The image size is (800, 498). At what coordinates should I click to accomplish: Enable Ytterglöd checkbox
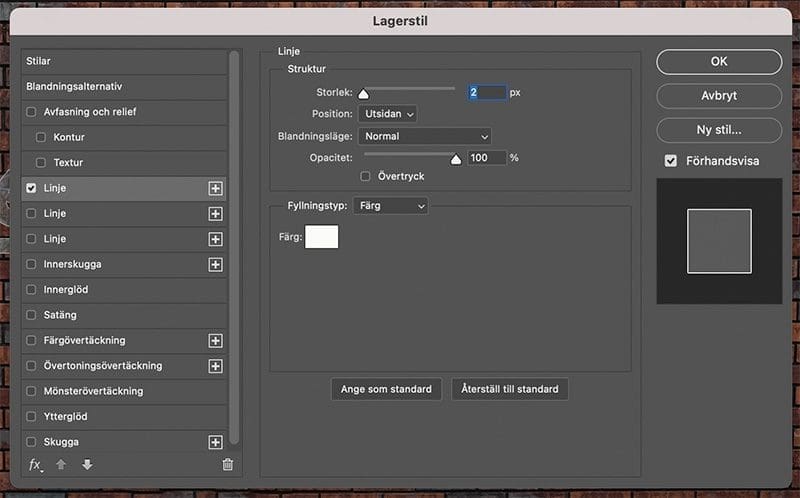coord(31,416)
